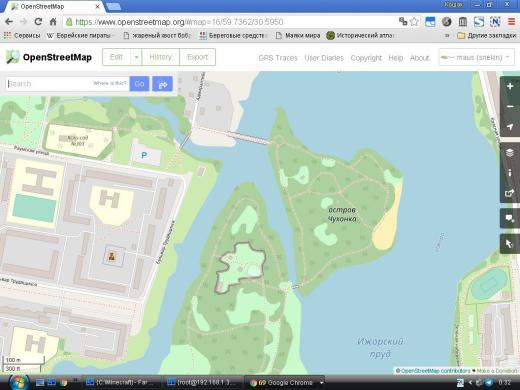Expand the Edit dropdown arrow
Image resolution: width=520 pixels, height=390 pixels.
coord(136,57)
